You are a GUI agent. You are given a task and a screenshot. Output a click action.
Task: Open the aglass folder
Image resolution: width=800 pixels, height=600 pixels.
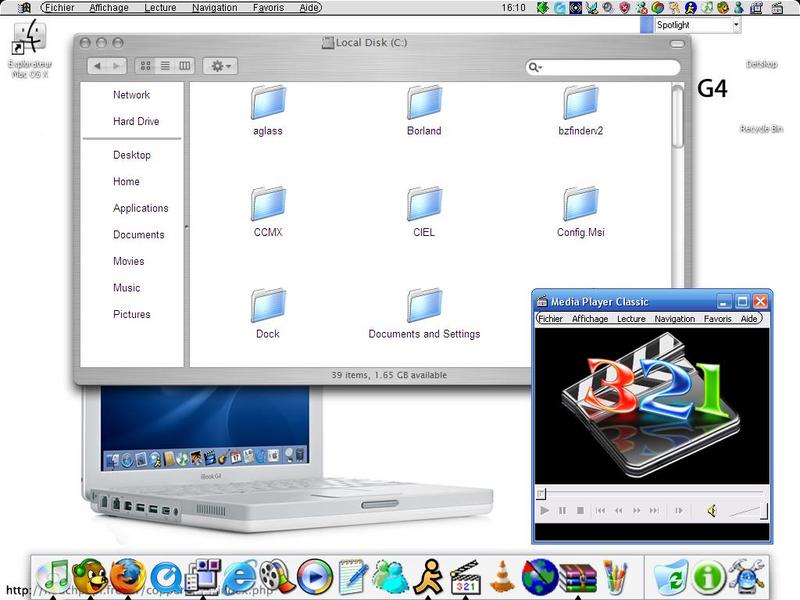point(268,111)
